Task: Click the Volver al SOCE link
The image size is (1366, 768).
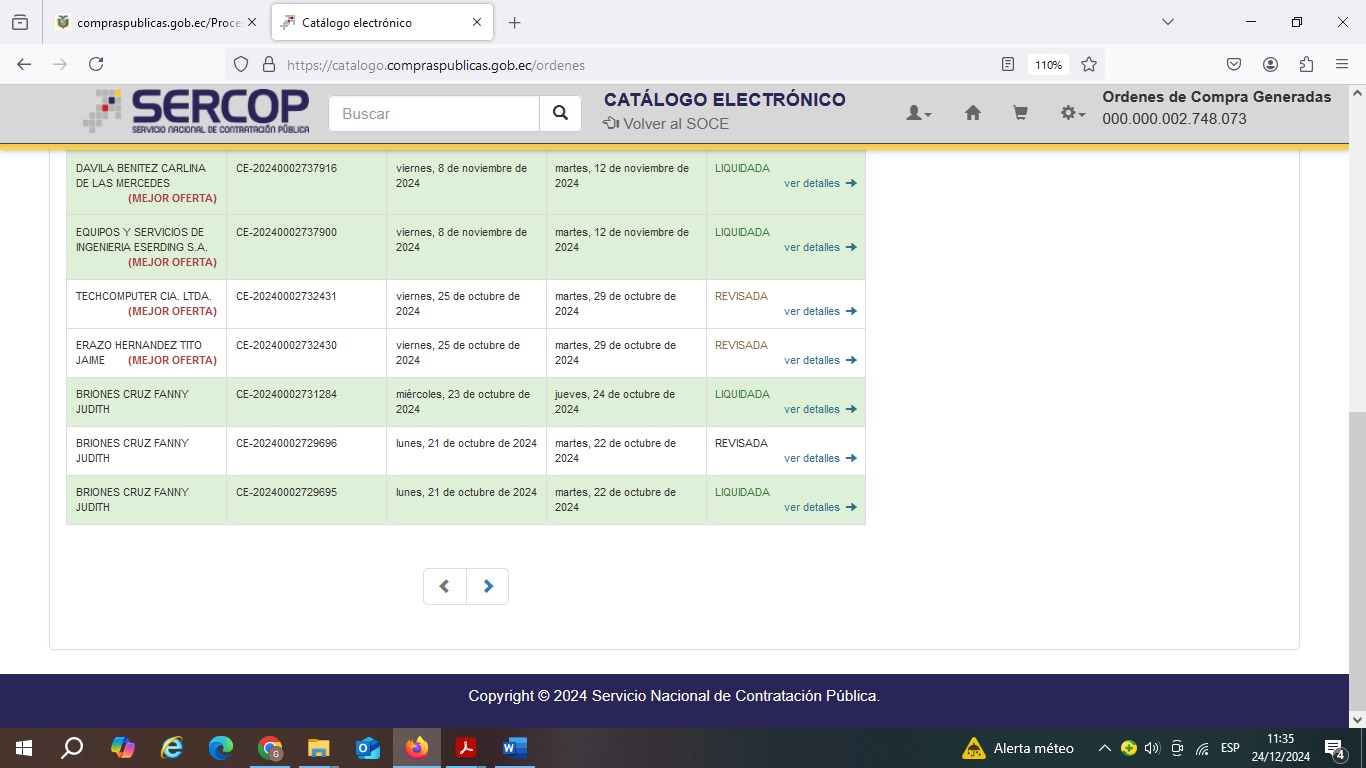Action: tap(666, 124)
